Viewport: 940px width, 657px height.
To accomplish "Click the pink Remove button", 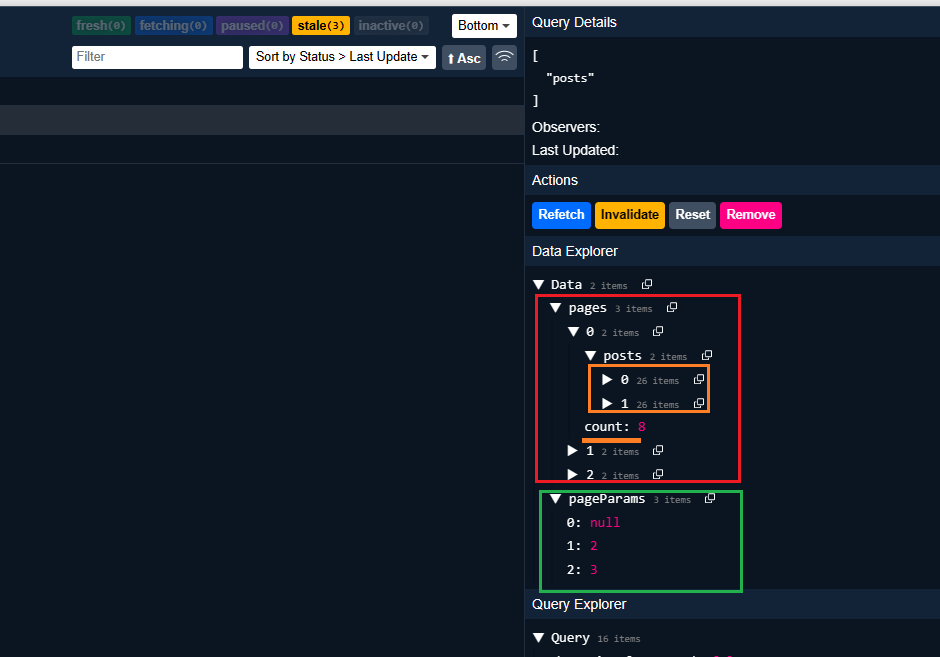I will [x=750, y=215].
